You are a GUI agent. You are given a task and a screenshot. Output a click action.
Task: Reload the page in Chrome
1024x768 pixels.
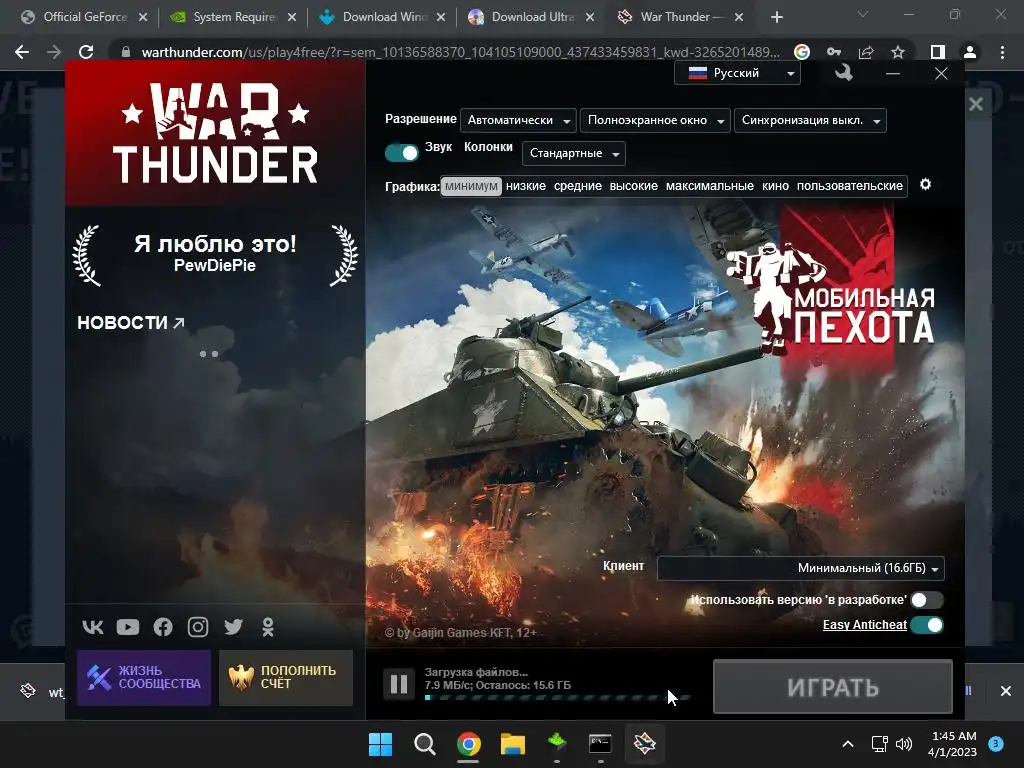(86, 52)
